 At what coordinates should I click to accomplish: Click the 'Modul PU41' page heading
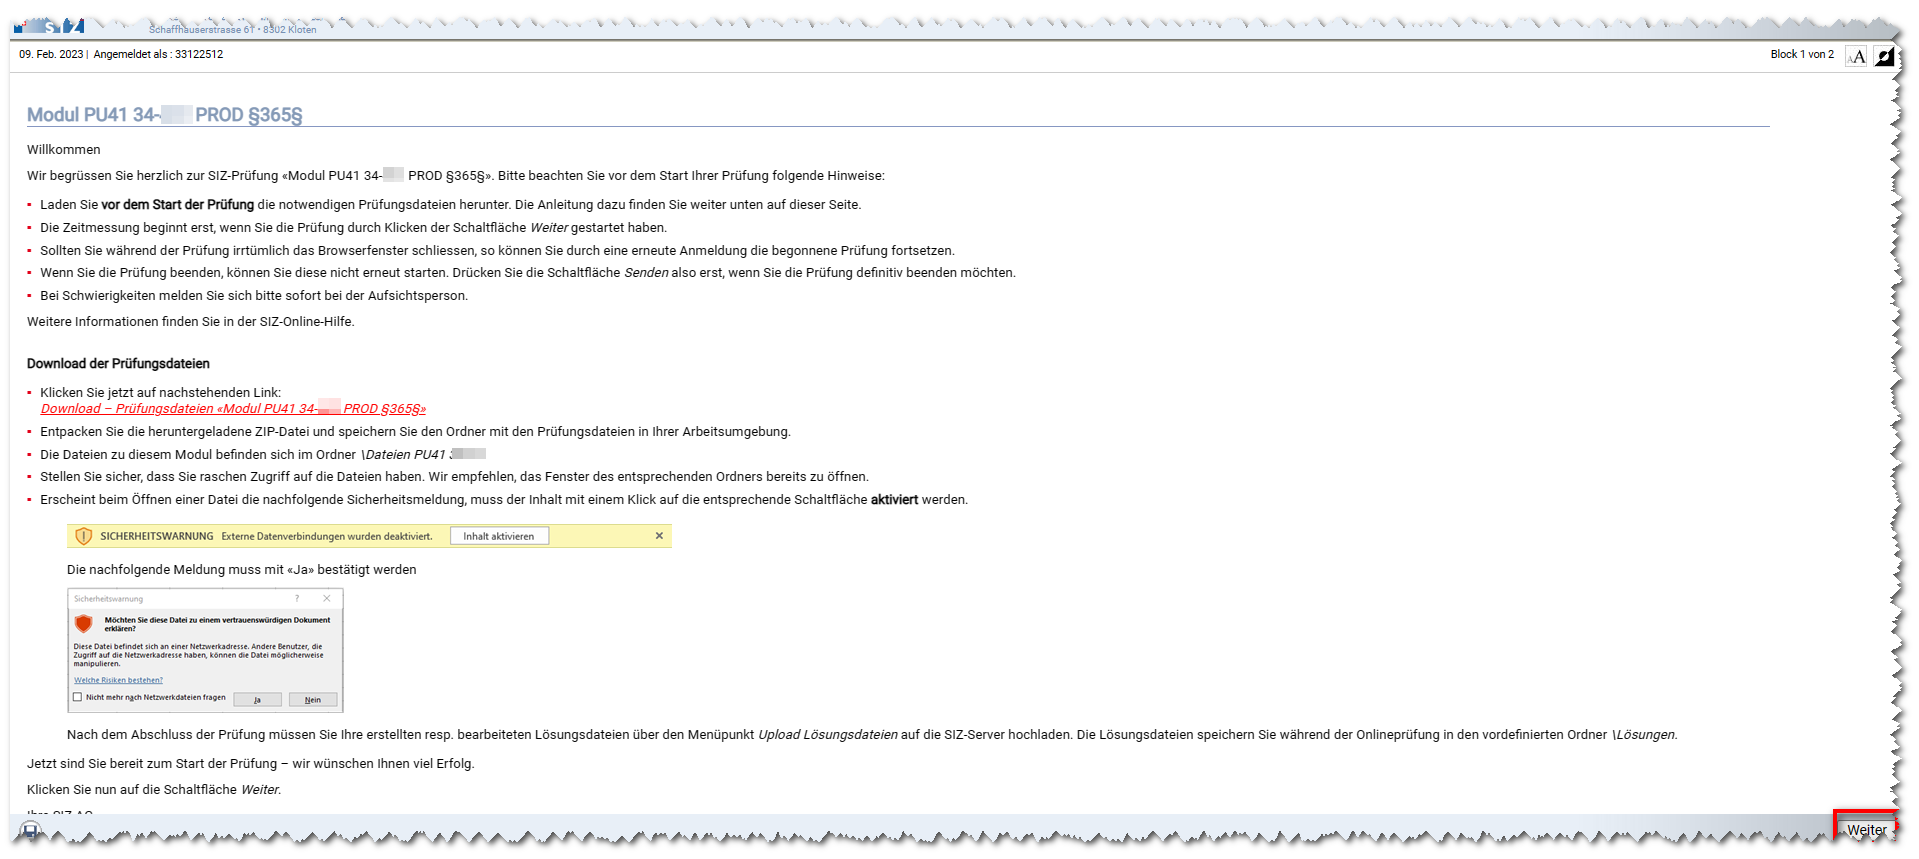pos(164,115)
